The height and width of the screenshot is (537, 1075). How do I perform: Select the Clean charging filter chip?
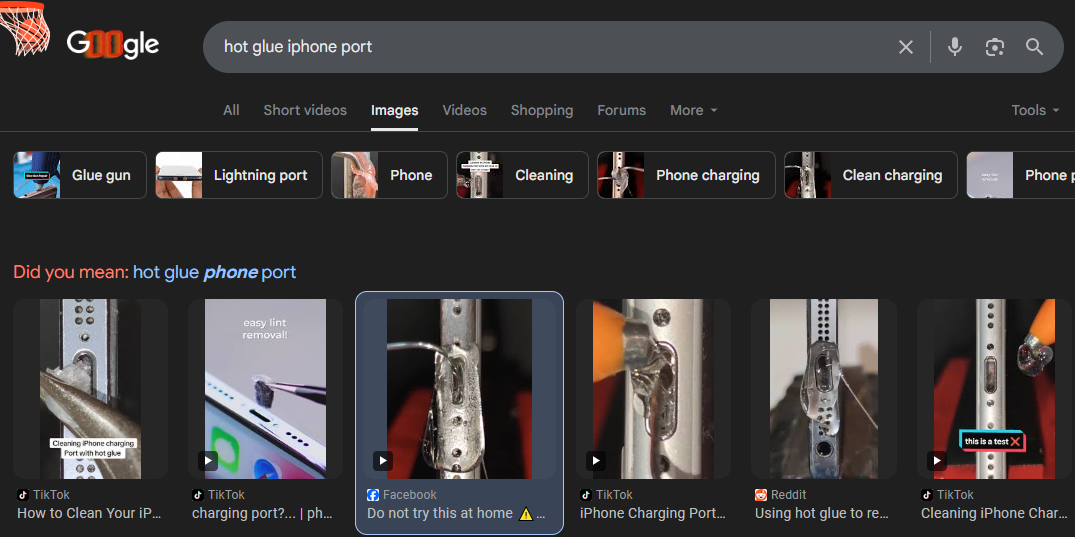[871, 175]
